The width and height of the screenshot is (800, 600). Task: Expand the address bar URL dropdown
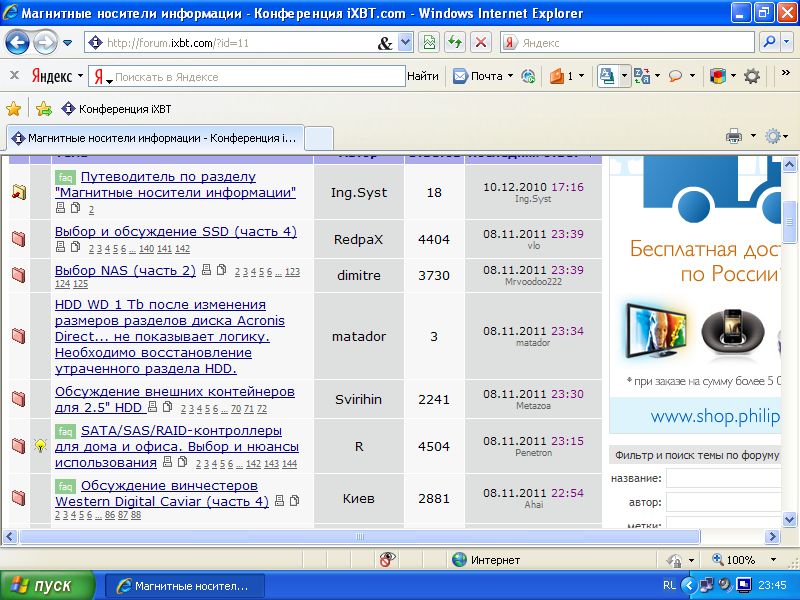(x=405, y=43)
